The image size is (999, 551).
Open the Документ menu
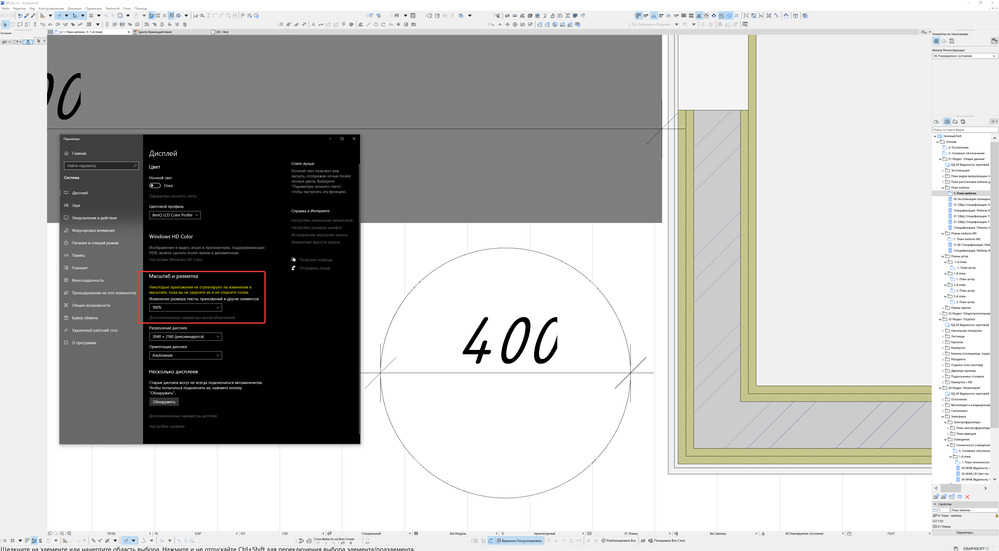[75, 8]
